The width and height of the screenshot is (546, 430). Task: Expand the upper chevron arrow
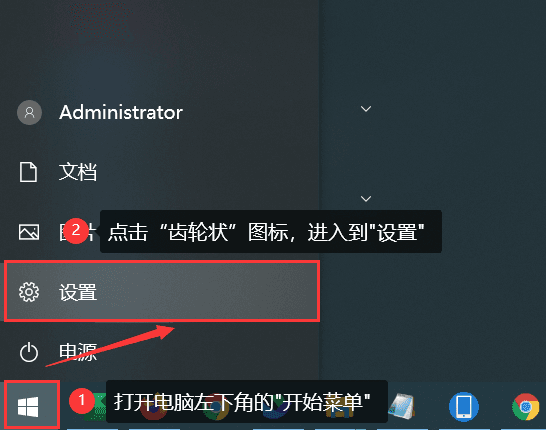(366, 109)
